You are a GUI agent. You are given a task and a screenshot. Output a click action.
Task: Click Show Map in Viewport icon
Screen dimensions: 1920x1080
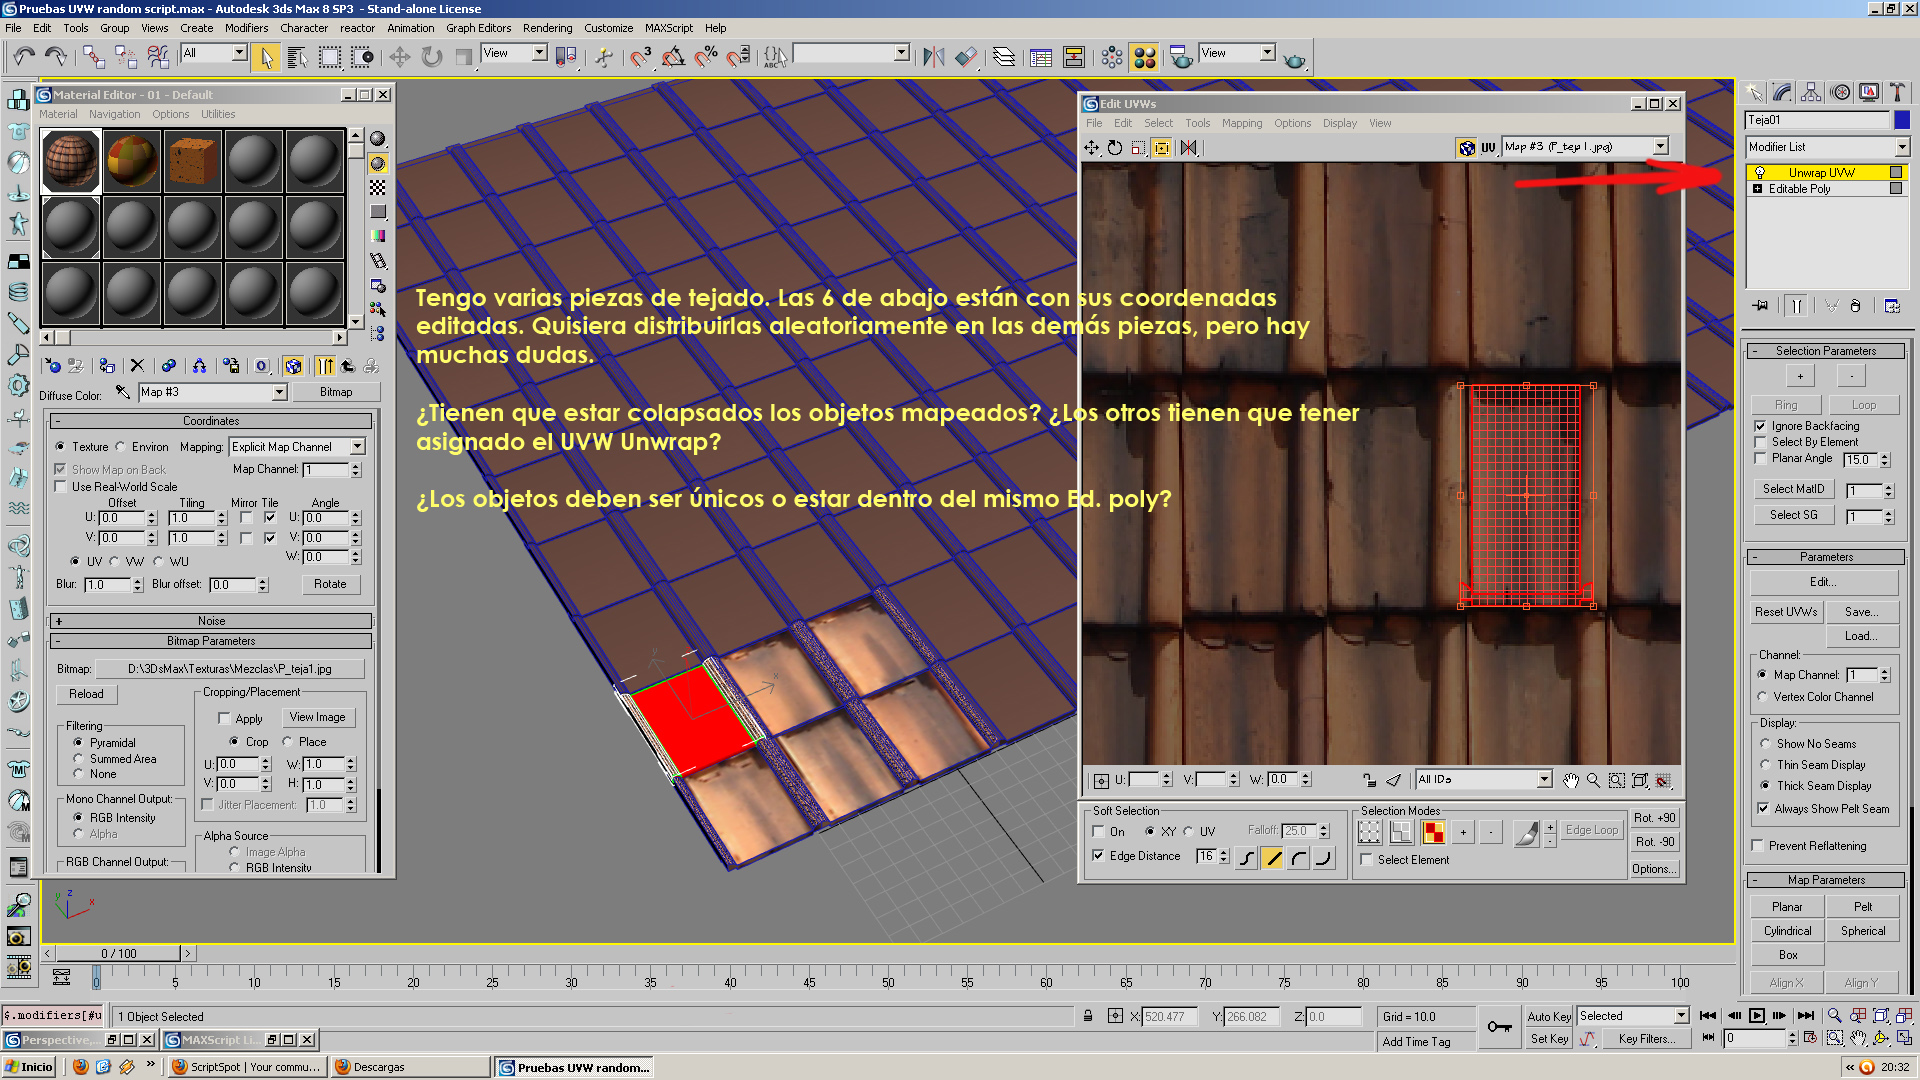coord(293,366)
